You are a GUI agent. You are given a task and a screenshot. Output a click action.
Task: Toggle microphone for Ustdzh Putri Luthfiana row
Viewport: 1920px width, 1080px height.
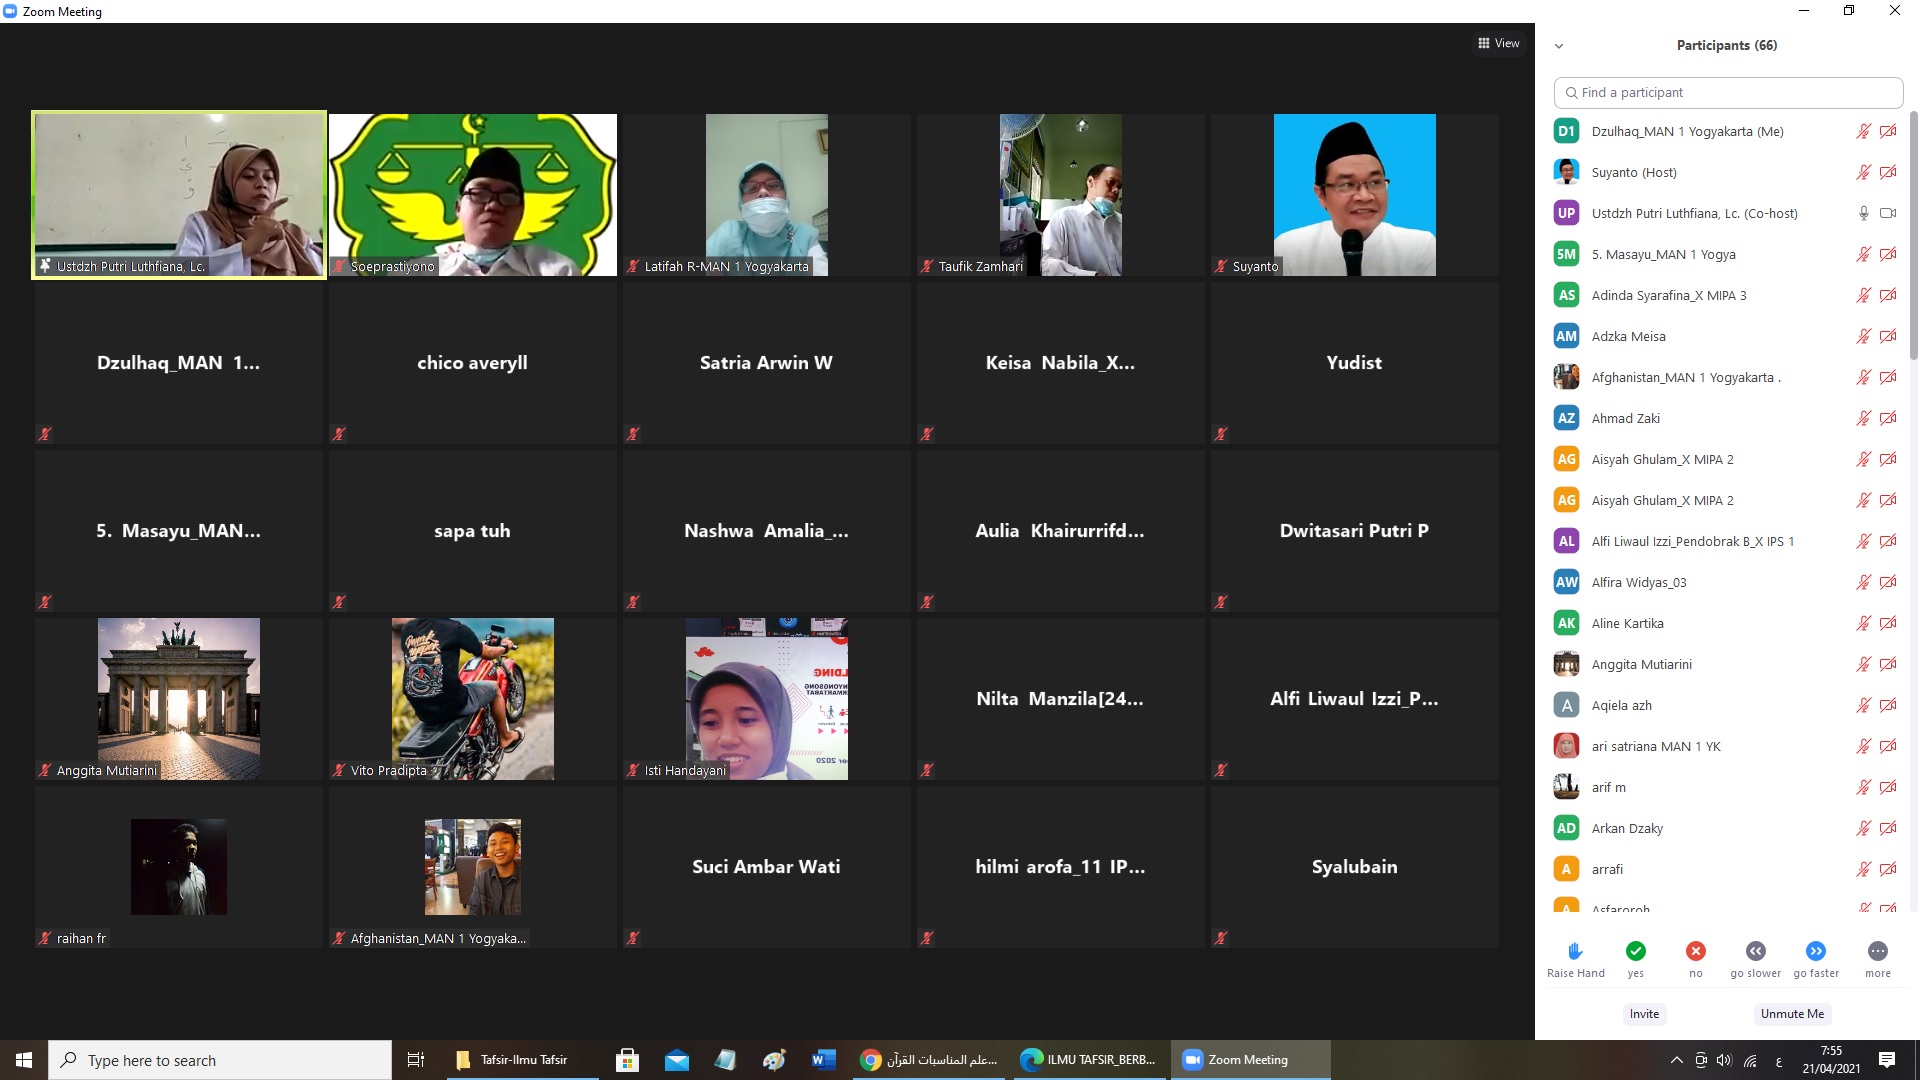pyautogui.click(x=1863, y=213)
